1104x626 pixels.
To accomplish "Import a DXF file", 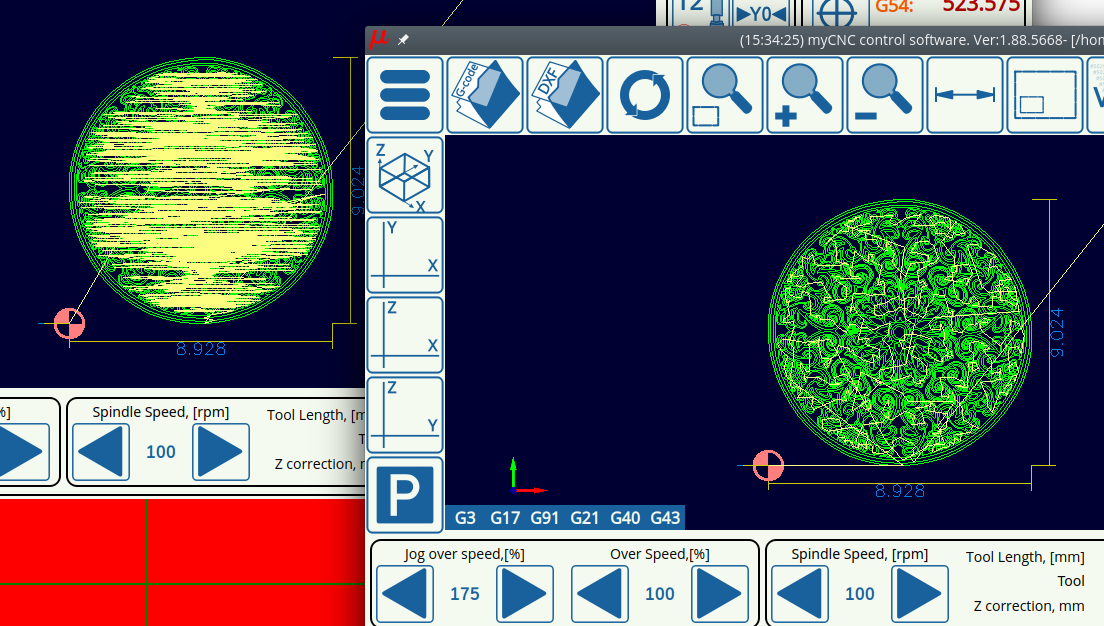I will point(565,95).
